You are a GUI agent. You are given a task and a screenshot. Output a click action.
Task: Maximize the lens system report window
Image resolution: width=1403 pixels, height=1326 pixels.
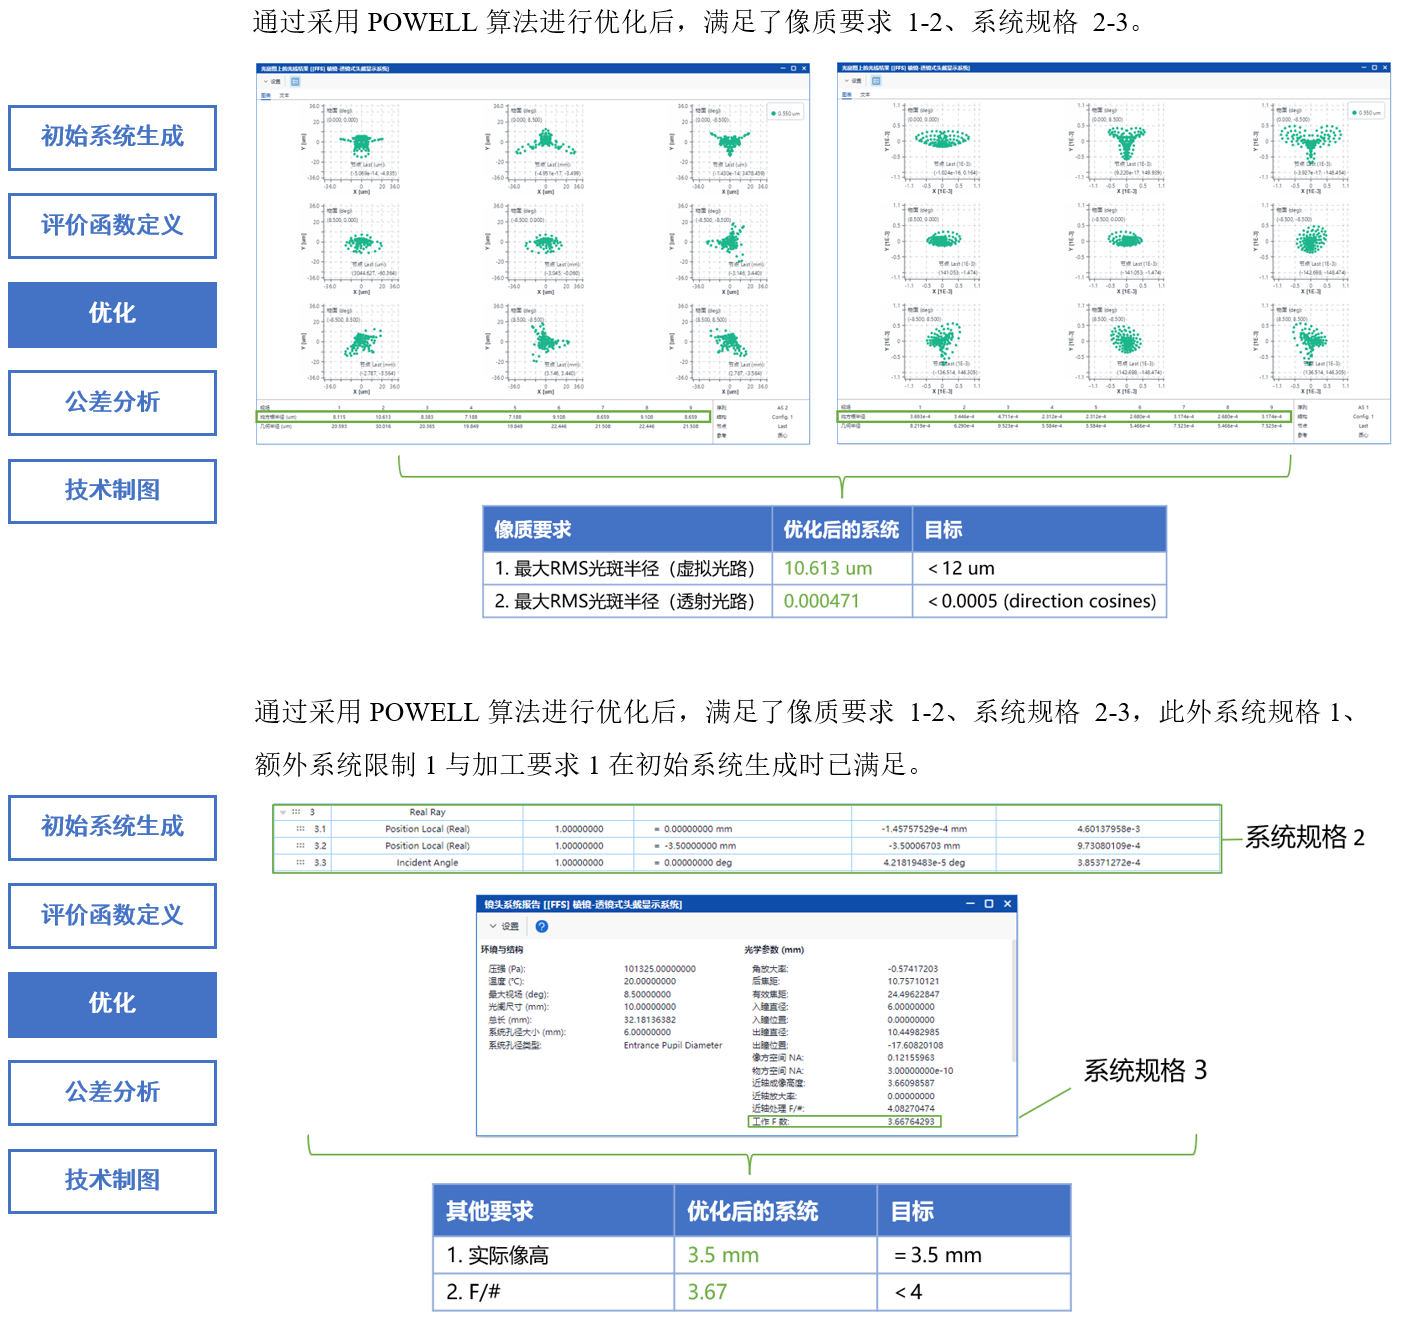point(988,904)
